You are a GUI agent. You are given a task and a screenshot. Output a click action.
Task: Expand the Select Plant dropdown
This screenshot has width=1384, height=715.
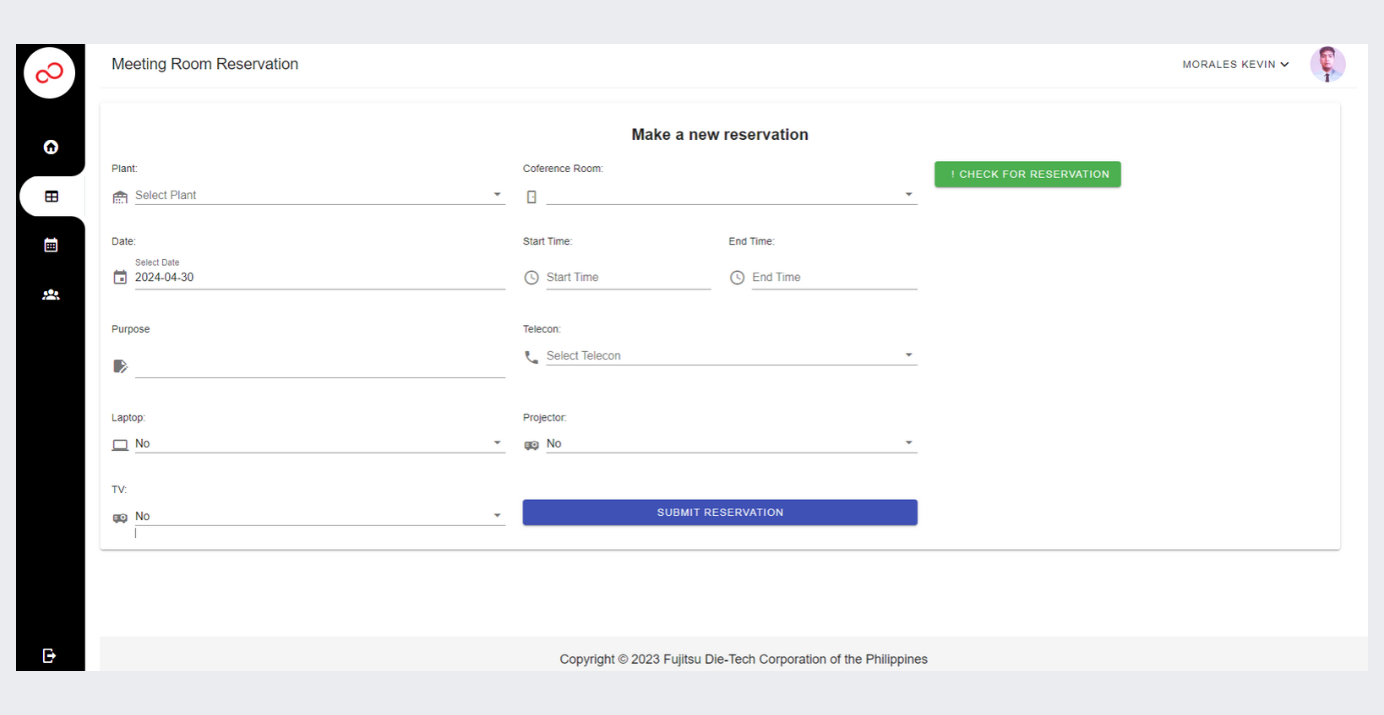(320, 195)
